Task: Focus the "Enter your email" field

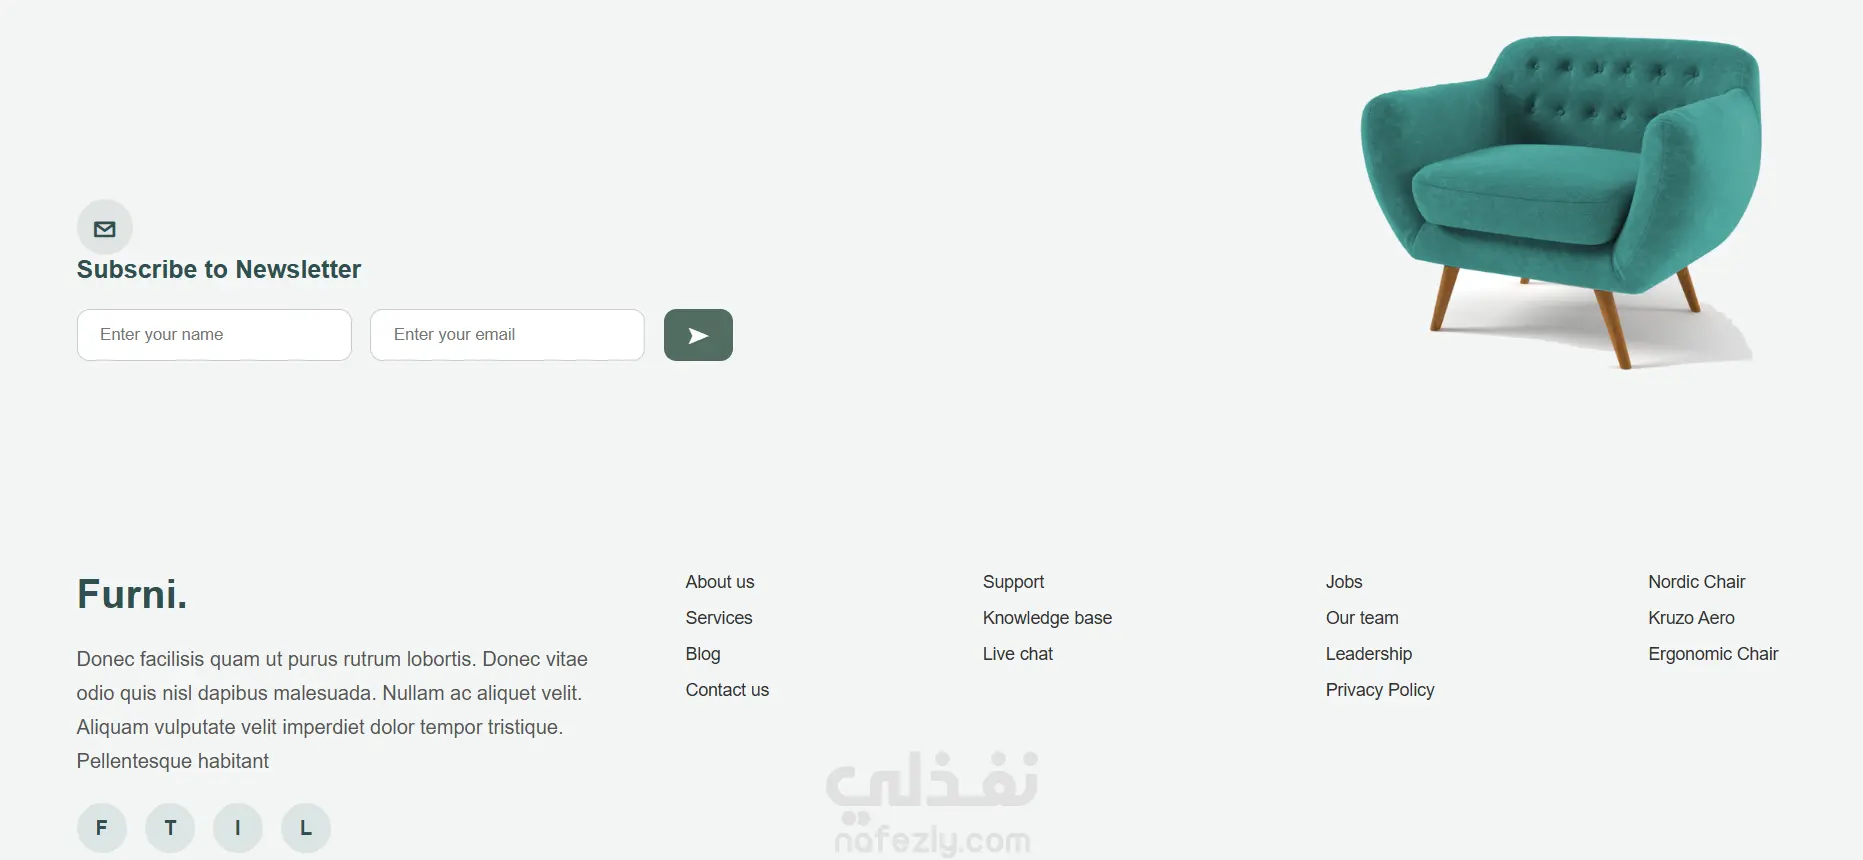Action: (x=507, y=335)
